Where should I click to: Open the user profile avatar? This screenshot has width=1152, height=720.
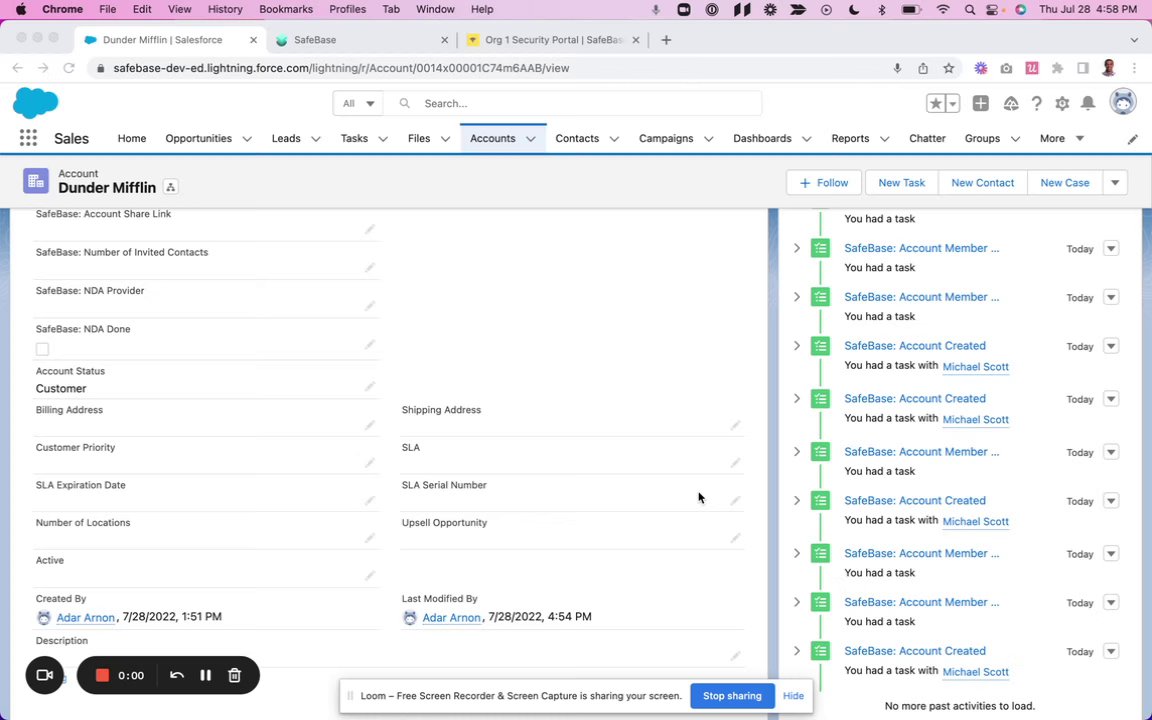pos(1123,103)
